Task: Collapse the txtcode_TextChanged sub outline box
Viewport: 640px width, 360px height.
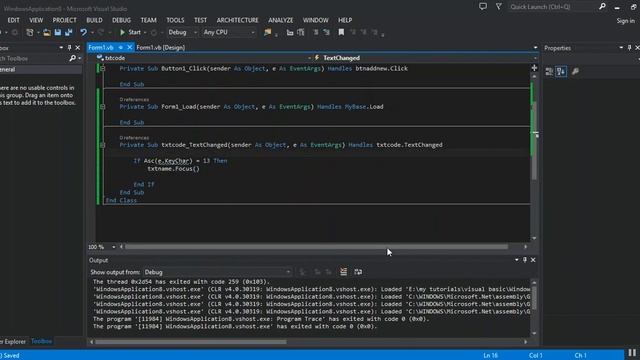Action: (x=102, y=145)
